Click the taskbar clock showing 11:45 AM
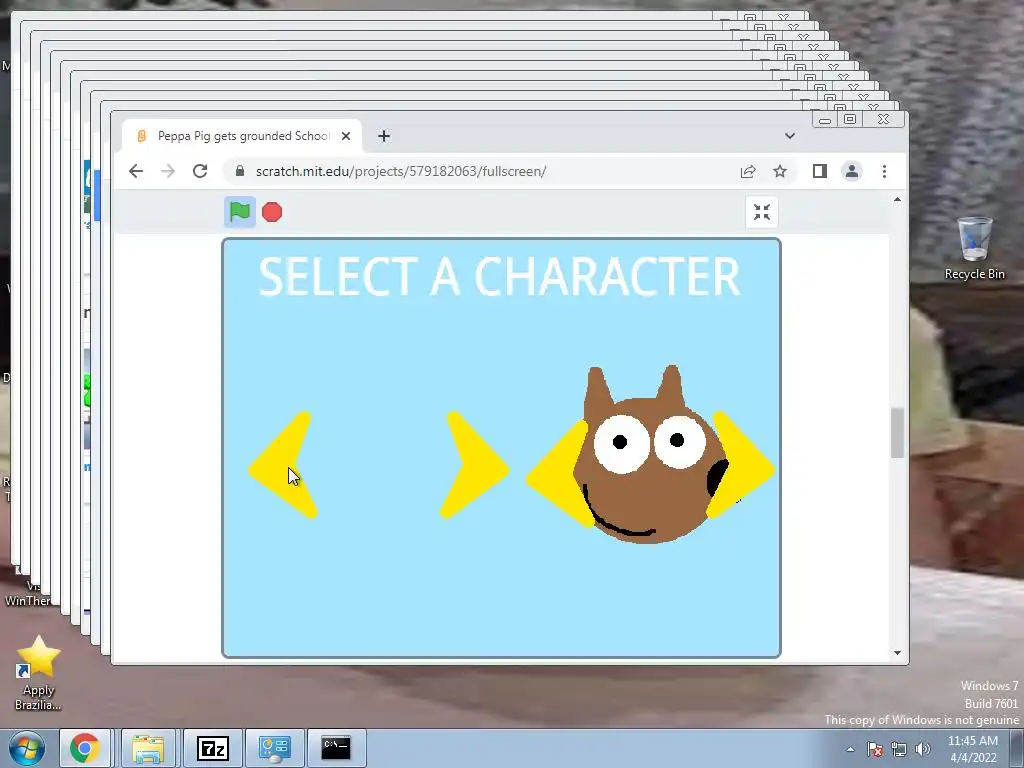This screenshot has height=768, width=1024. click(973, 749)
